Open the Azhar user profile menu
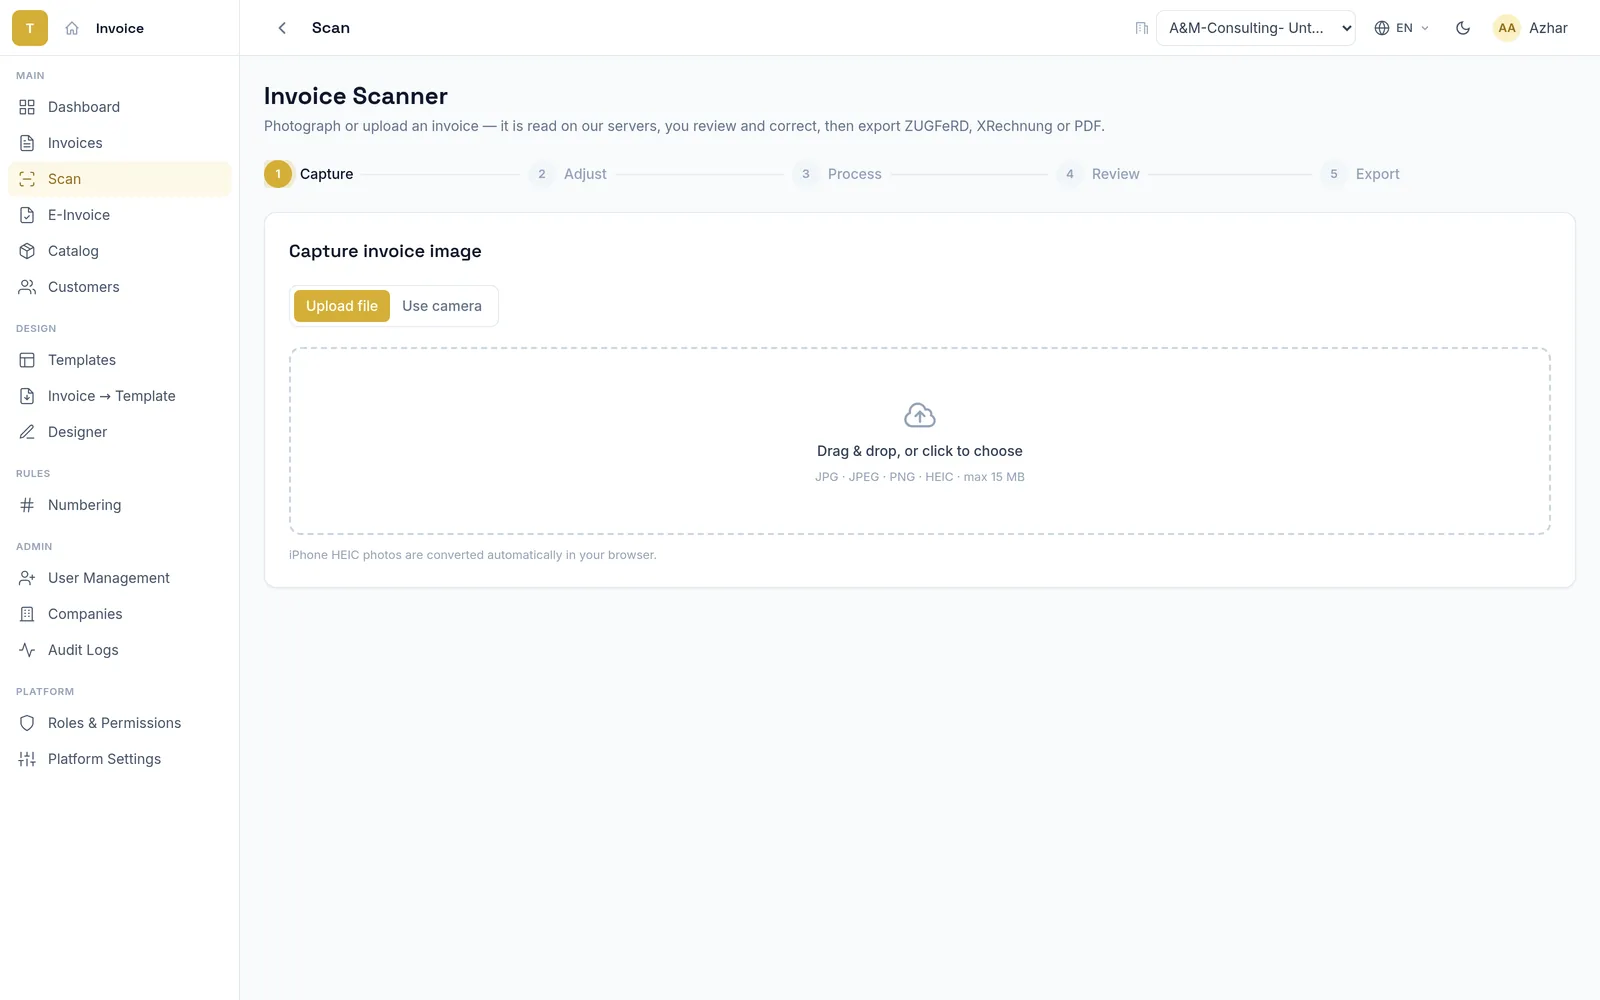1600x1000 pixels. tap(1530, 28)
